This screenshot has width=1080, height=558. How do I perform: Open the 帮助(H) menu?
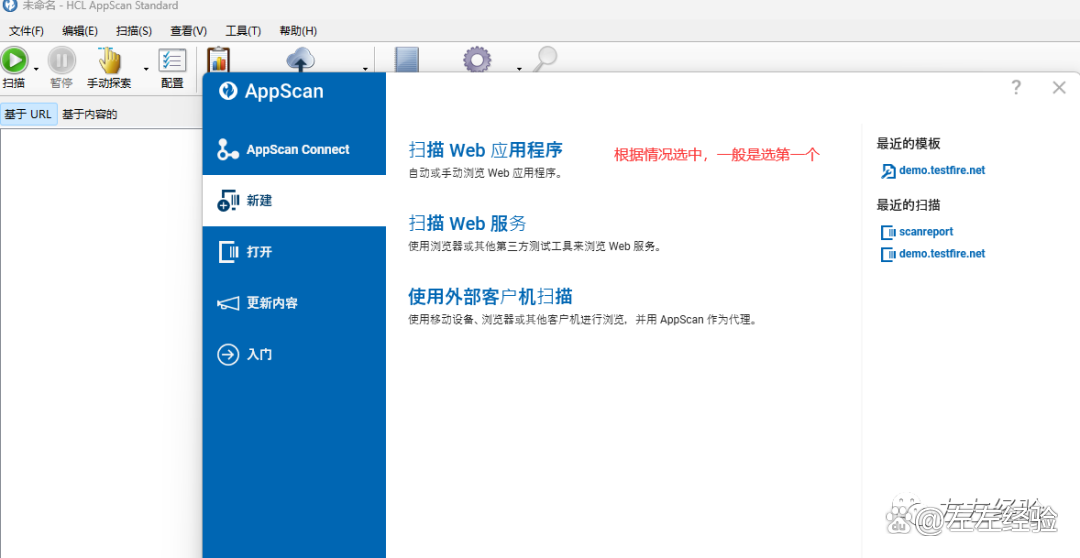pyautogui.click(x=298, y=31)
